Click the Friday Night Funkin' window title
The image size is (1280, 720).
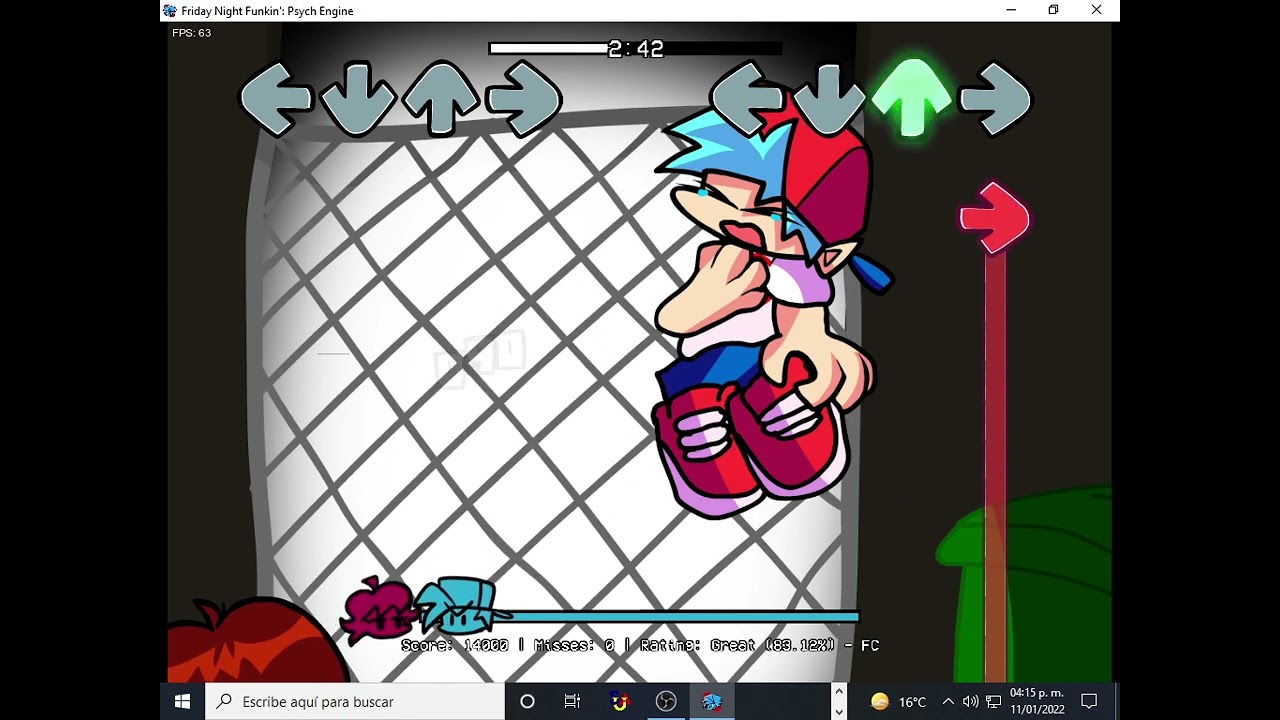pyautogui.click(x=267, y=11)
